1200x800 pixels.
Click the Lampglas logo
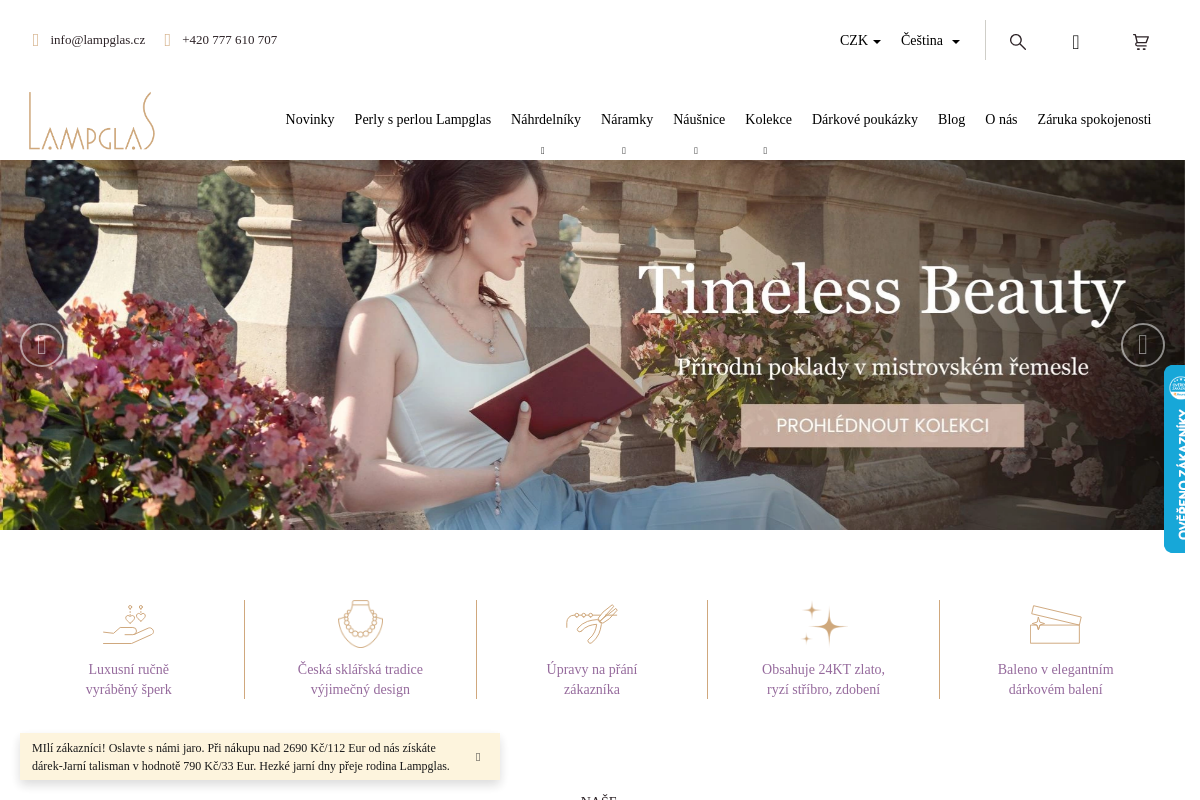click(x=92, y=121)
